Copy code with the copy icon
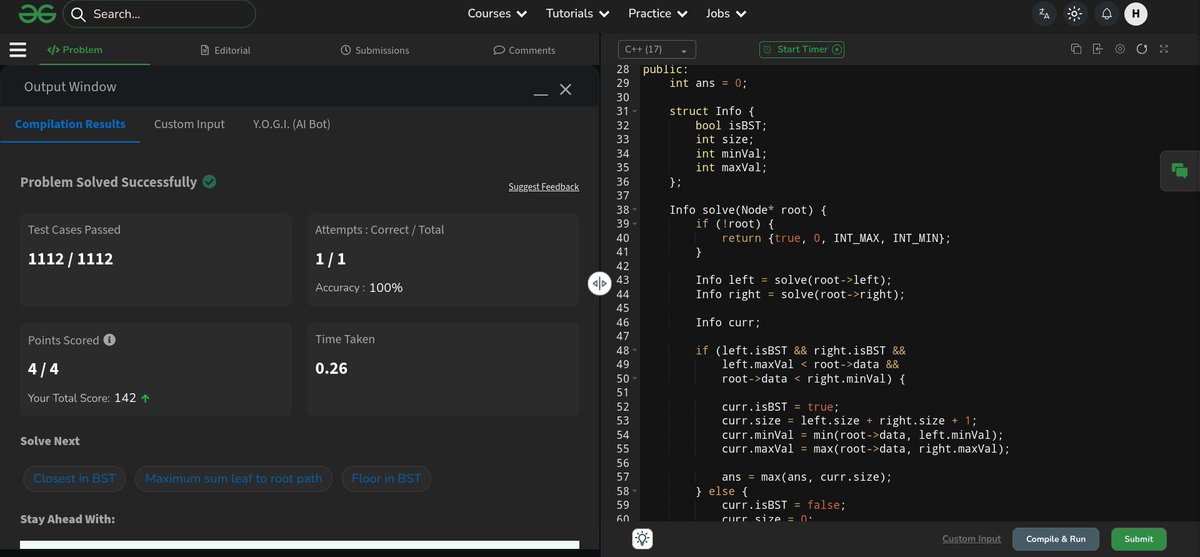1200x557 pixels. (x=1076, y=49)
